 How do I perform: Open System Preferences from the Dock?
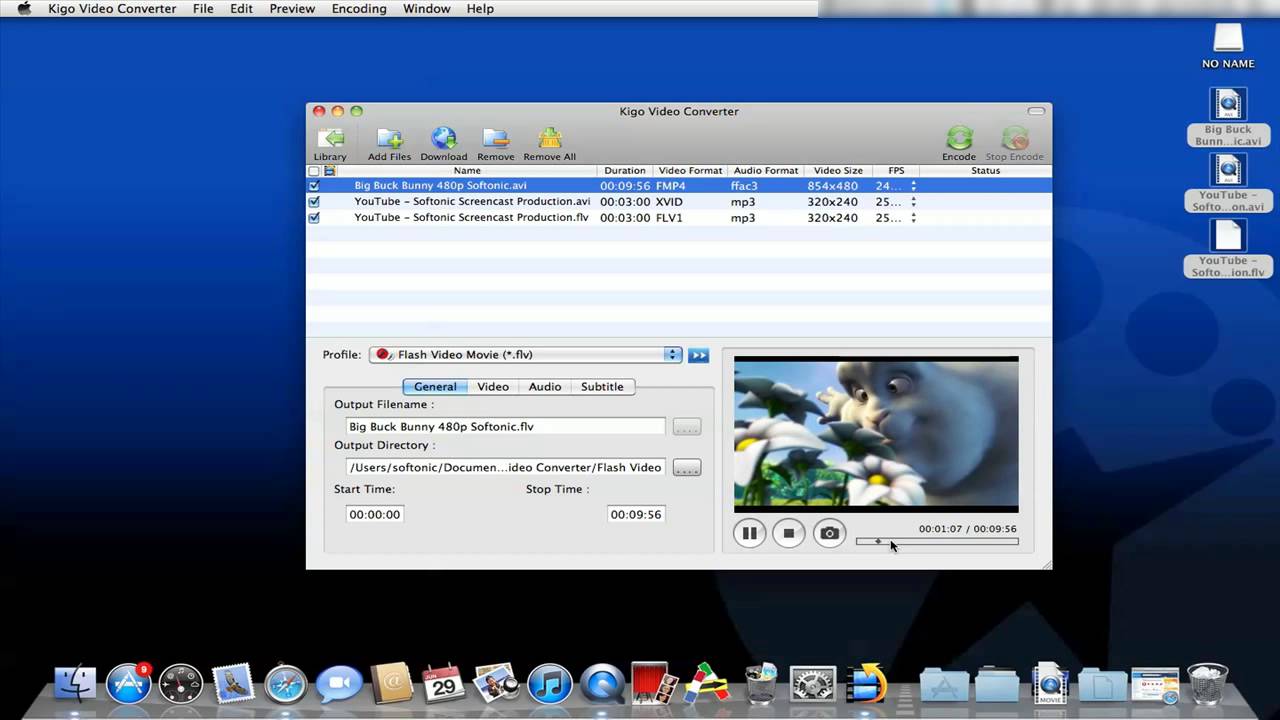(812, 684)
